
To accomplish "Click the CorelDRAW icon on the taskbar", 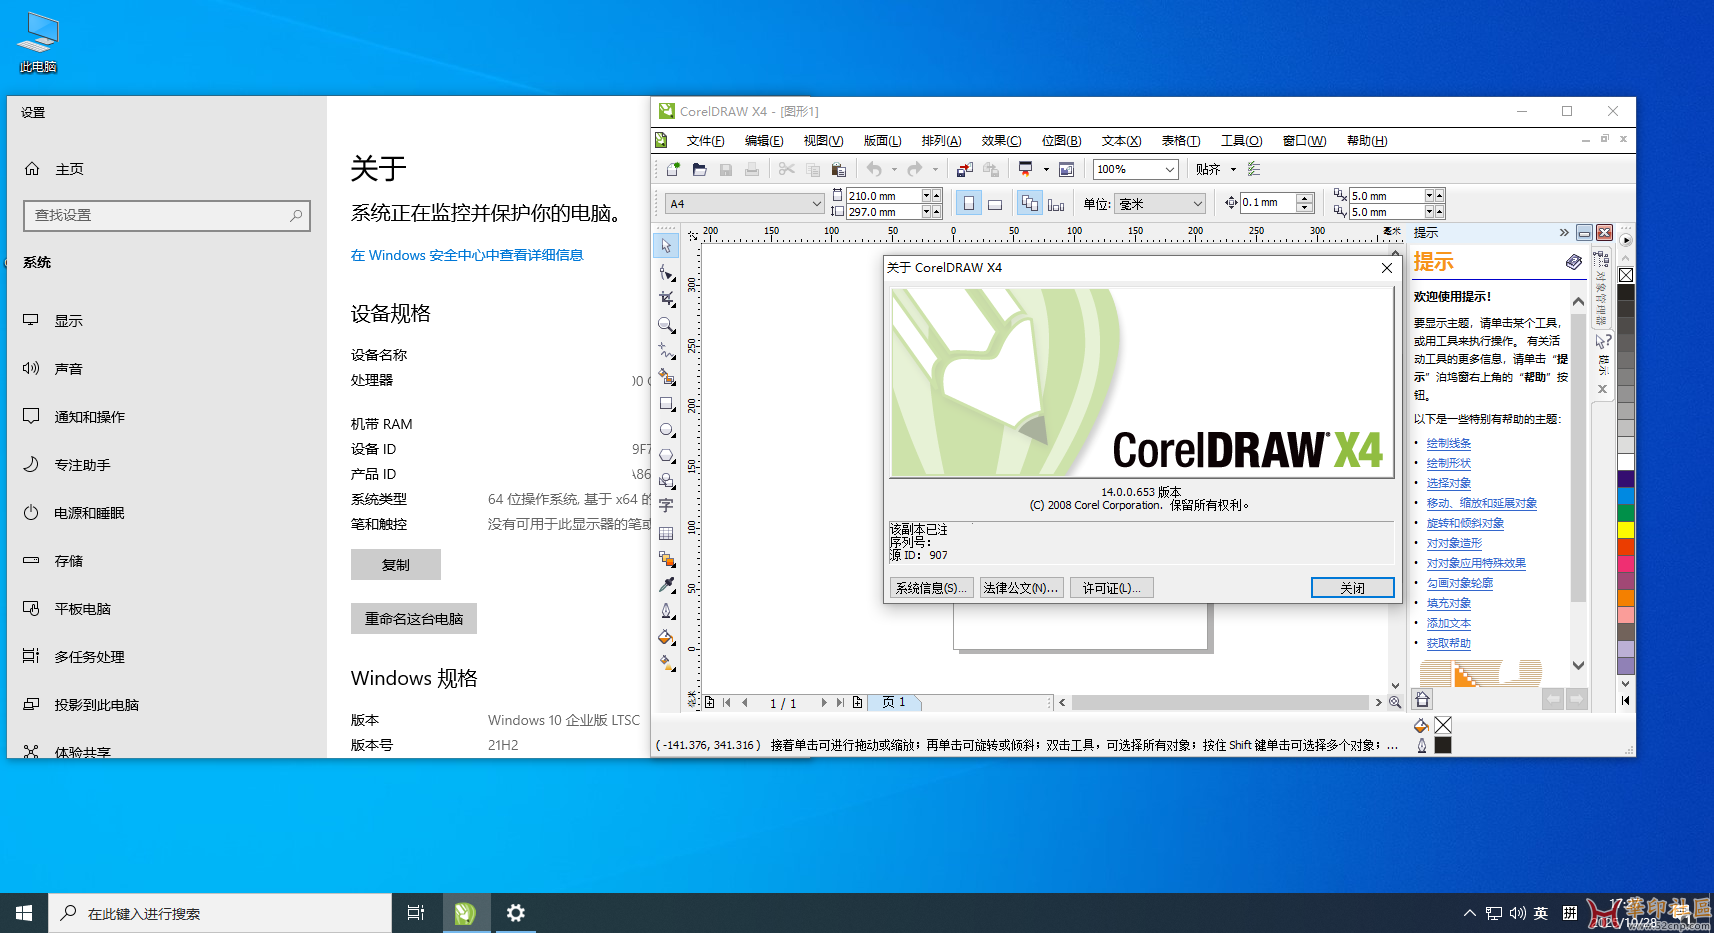I will [x=465, y=912].
